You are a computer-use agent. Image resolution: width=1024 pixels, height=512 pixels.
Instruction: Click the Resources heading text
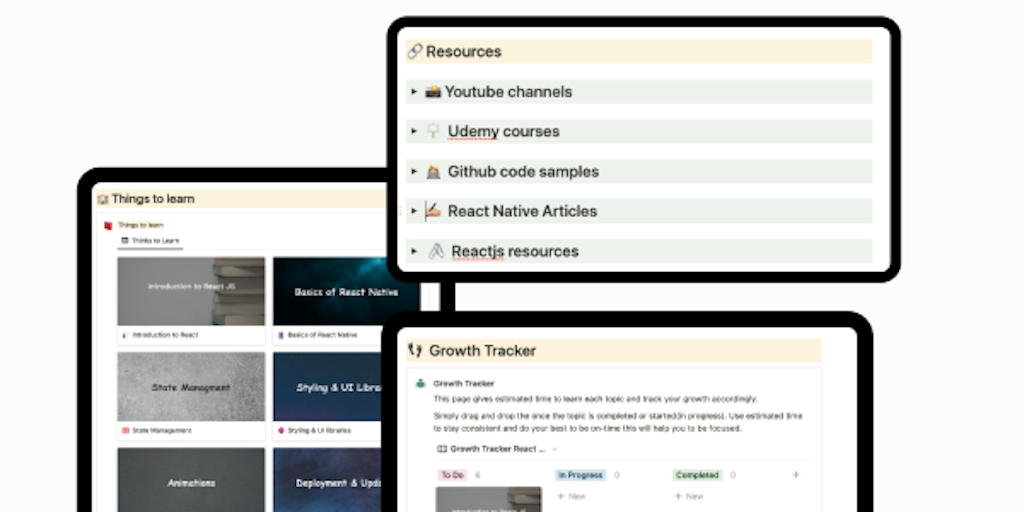pos(464,52)
